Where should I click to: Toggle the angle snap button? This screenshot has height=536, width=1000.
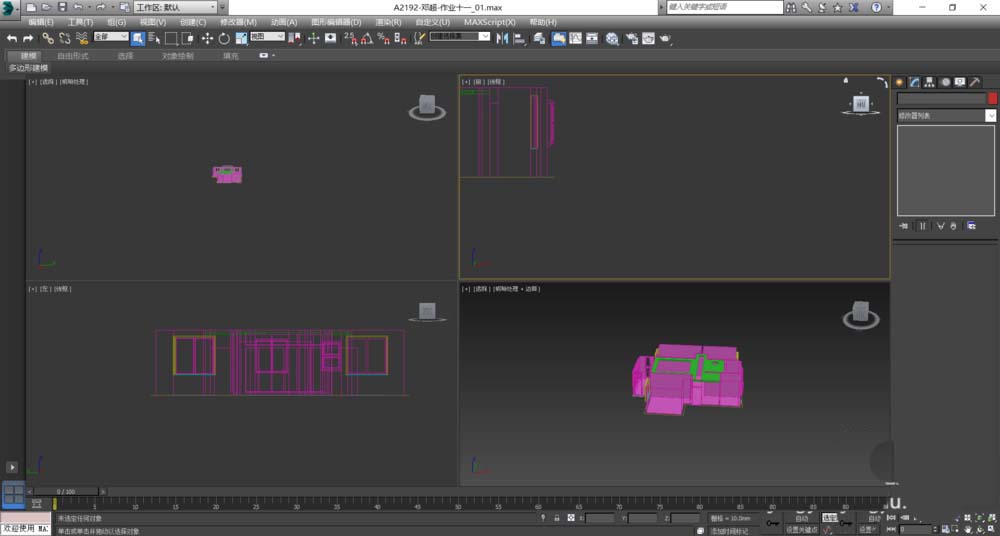click(x=366, y=38)
